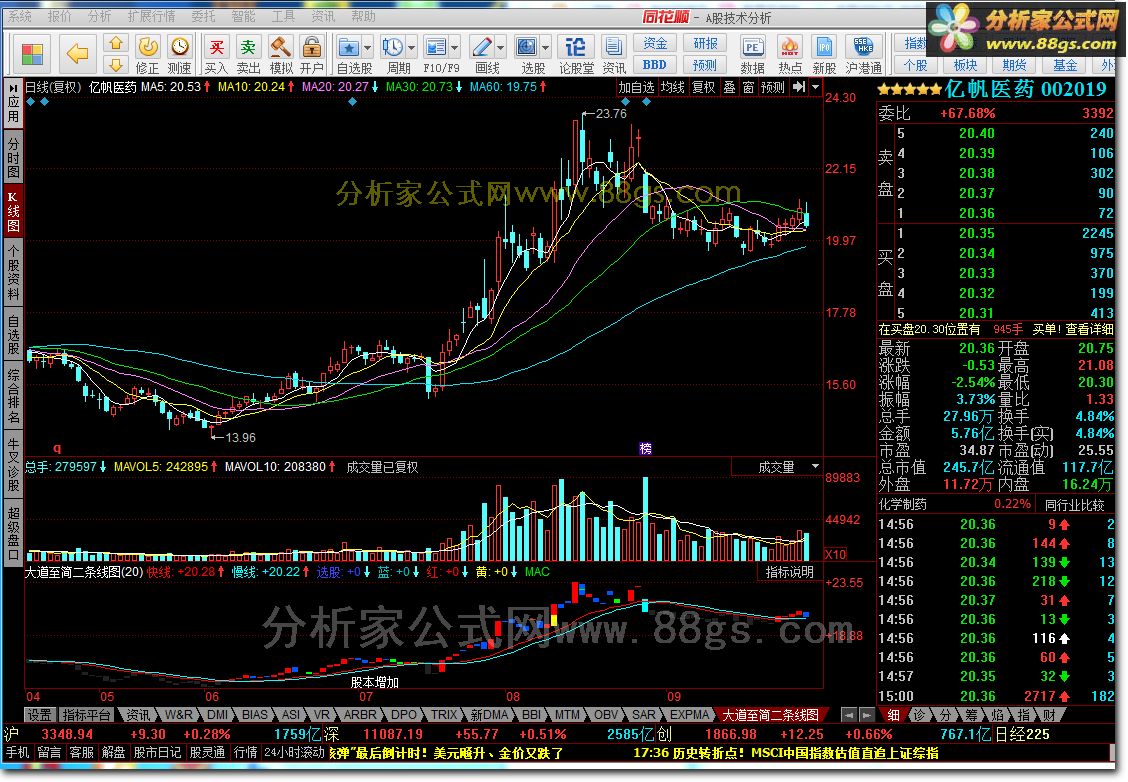The width and height of the screenshot is (1128, 782).
Task: Click the four-color home grid icon
Action: 32,55
